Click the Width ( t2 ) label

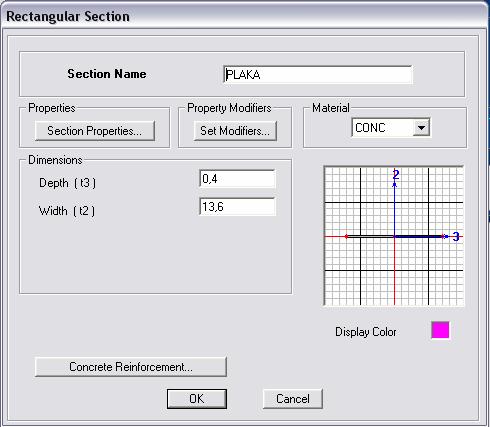click(67, 211)
